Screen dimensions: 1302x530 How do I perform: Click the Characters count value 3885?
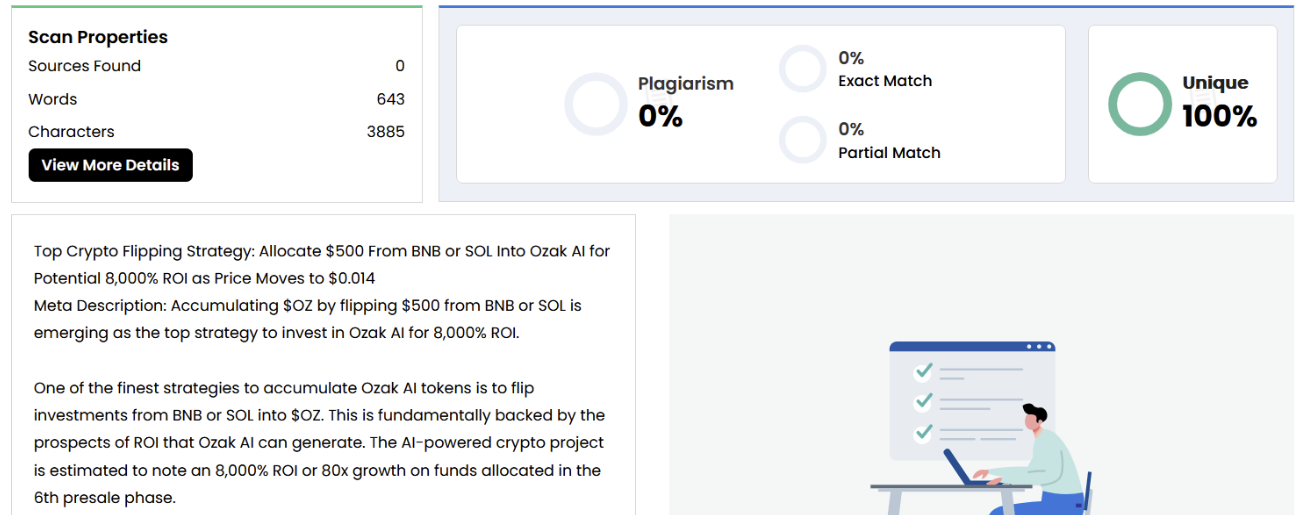(x=386, y=131)
